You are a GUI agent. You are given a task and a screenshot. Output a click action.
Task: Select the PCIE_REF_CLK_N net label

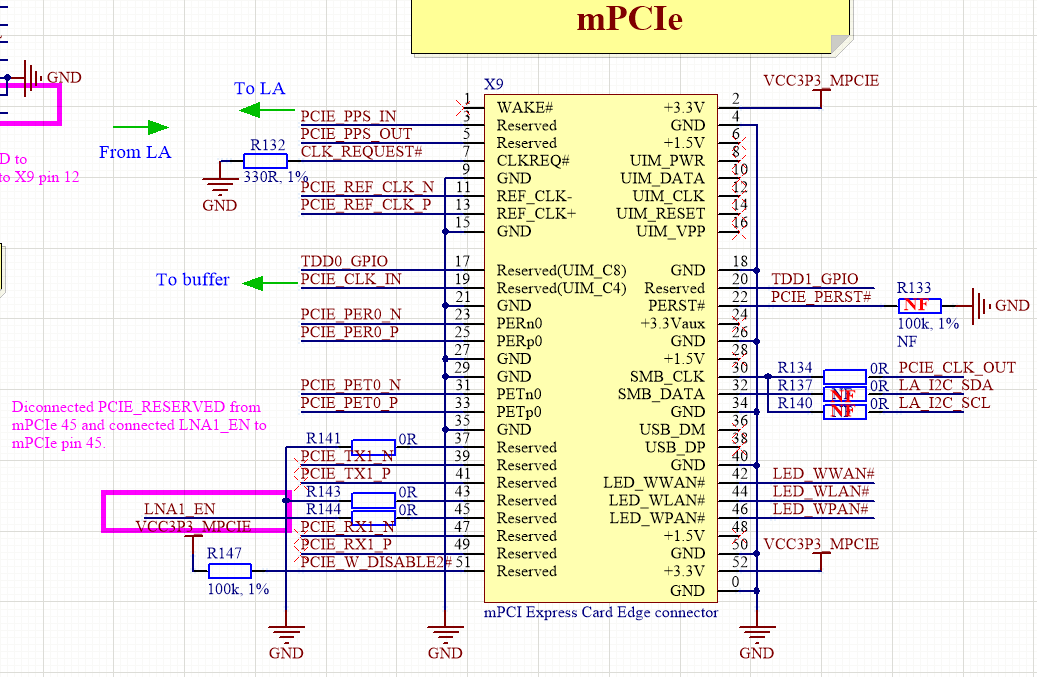(367, 187)
